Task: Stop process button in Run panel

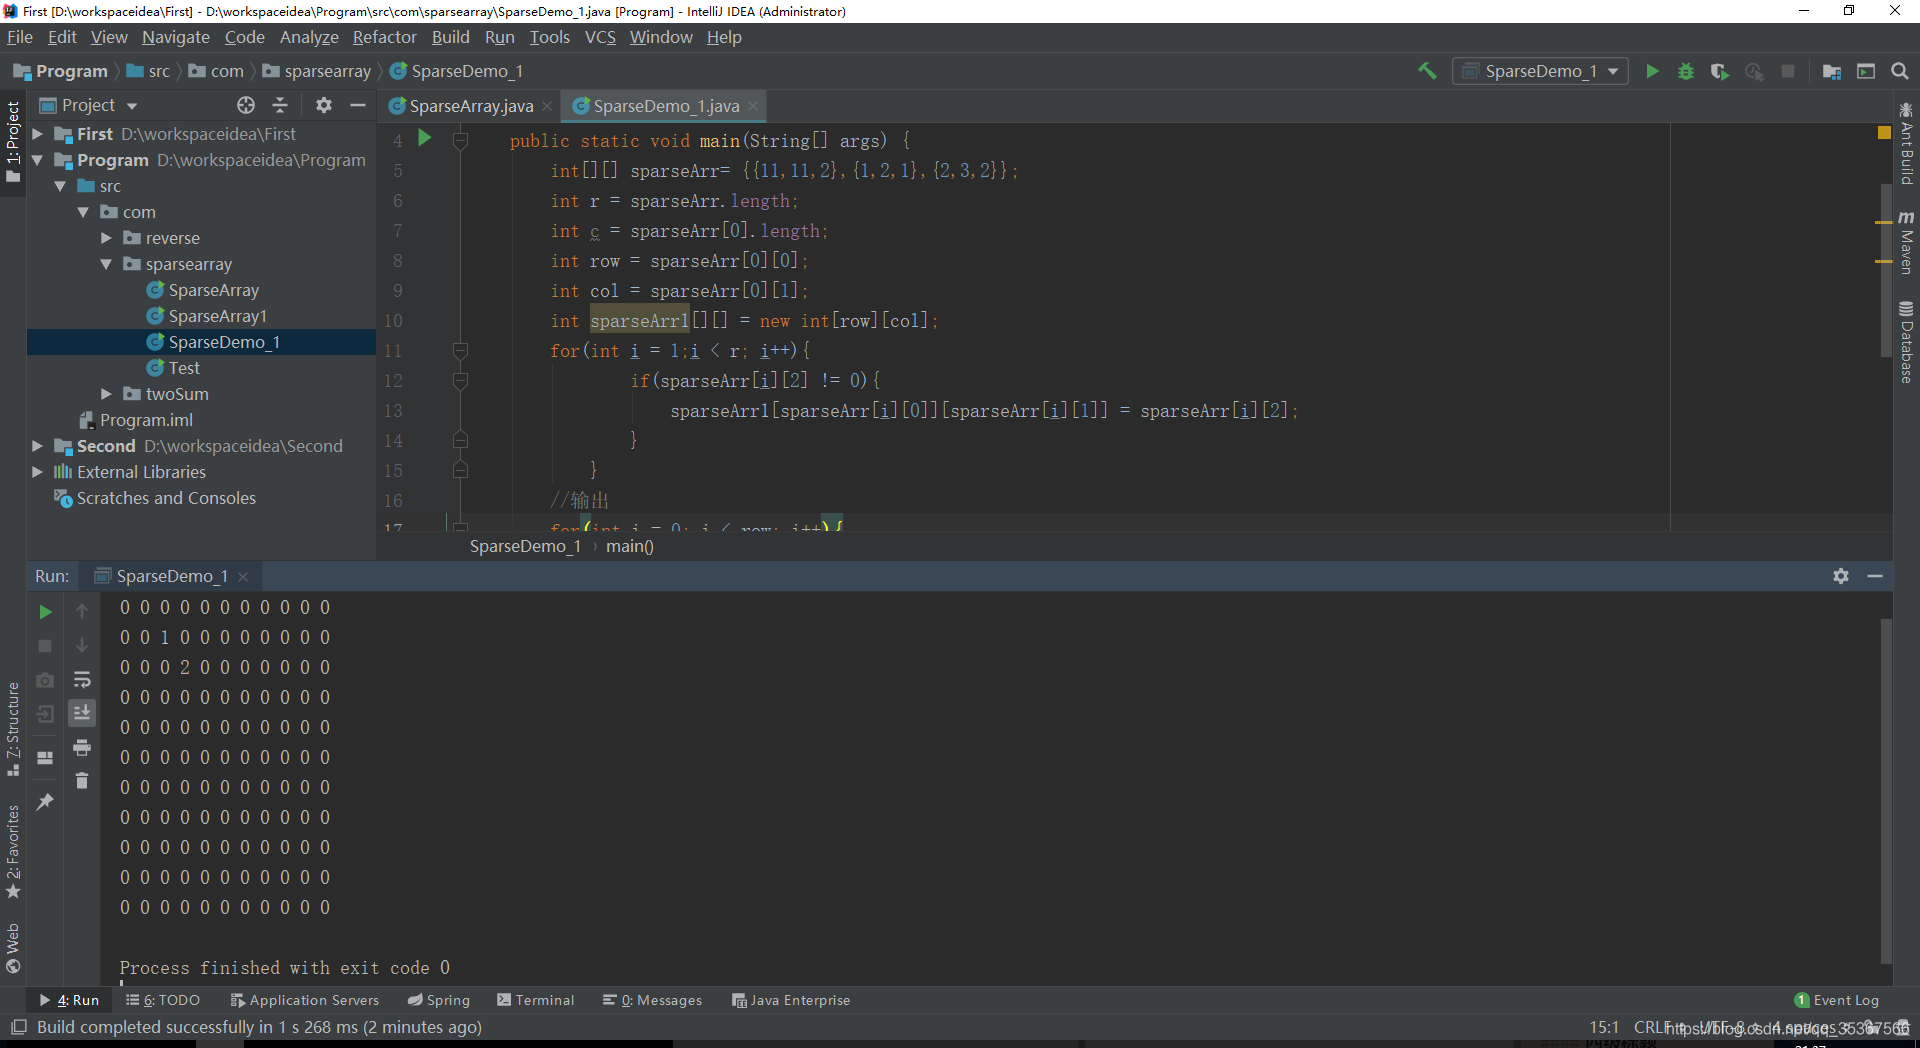Action: pyautogui.click(x=45, y=646)
